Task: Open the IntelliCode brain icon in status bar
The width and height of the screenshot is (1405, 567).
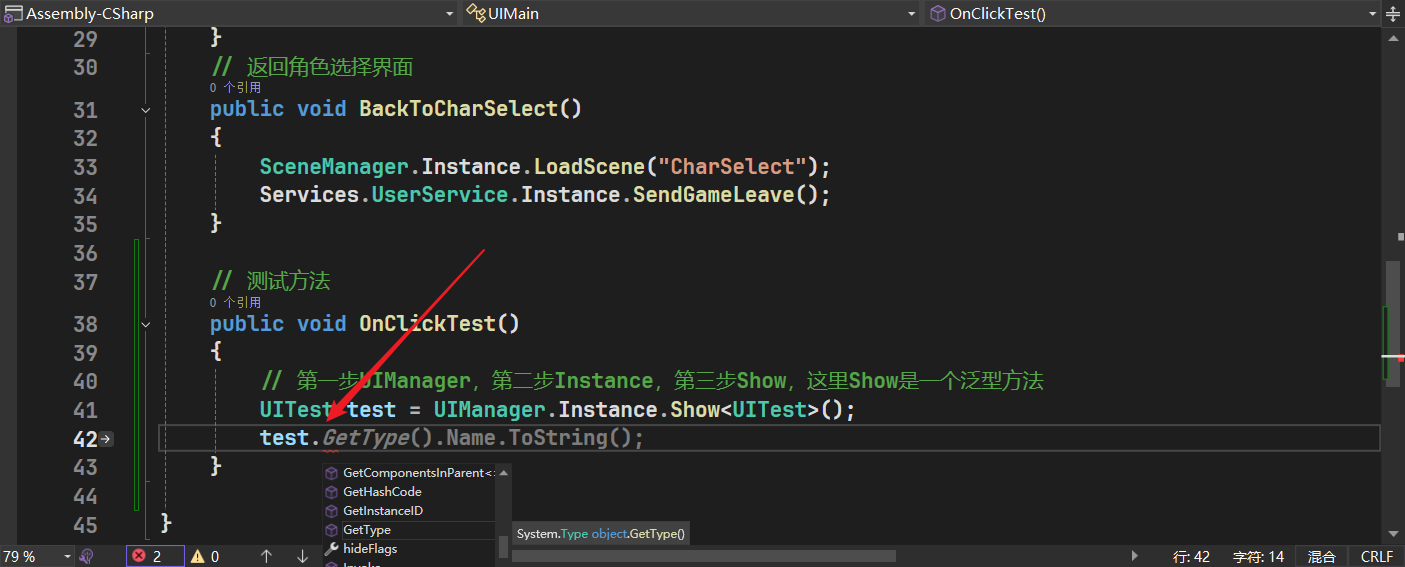Action: [87, 556]
